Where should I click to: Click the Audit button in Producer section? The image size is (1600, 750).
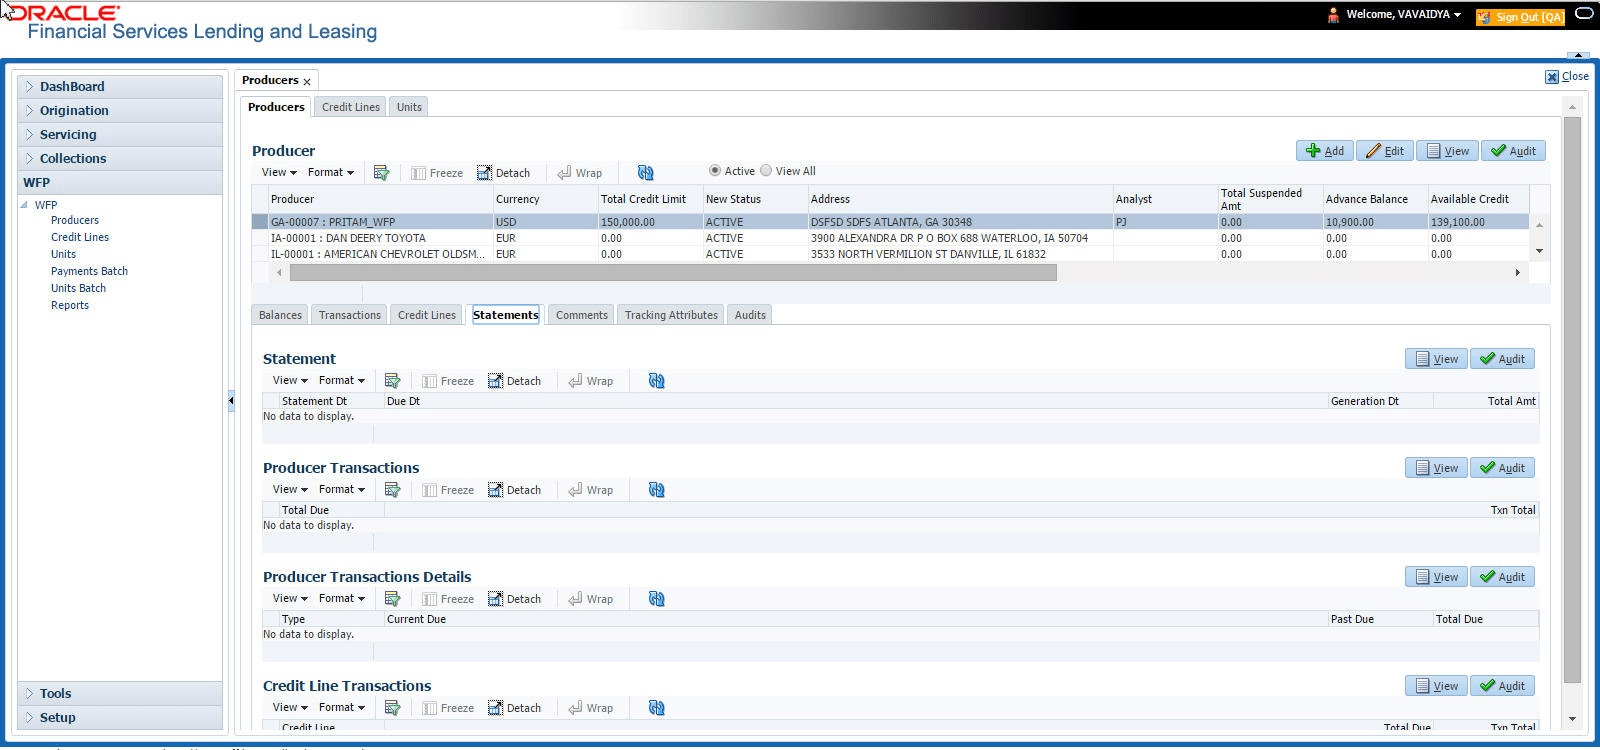coord(1513,151)
